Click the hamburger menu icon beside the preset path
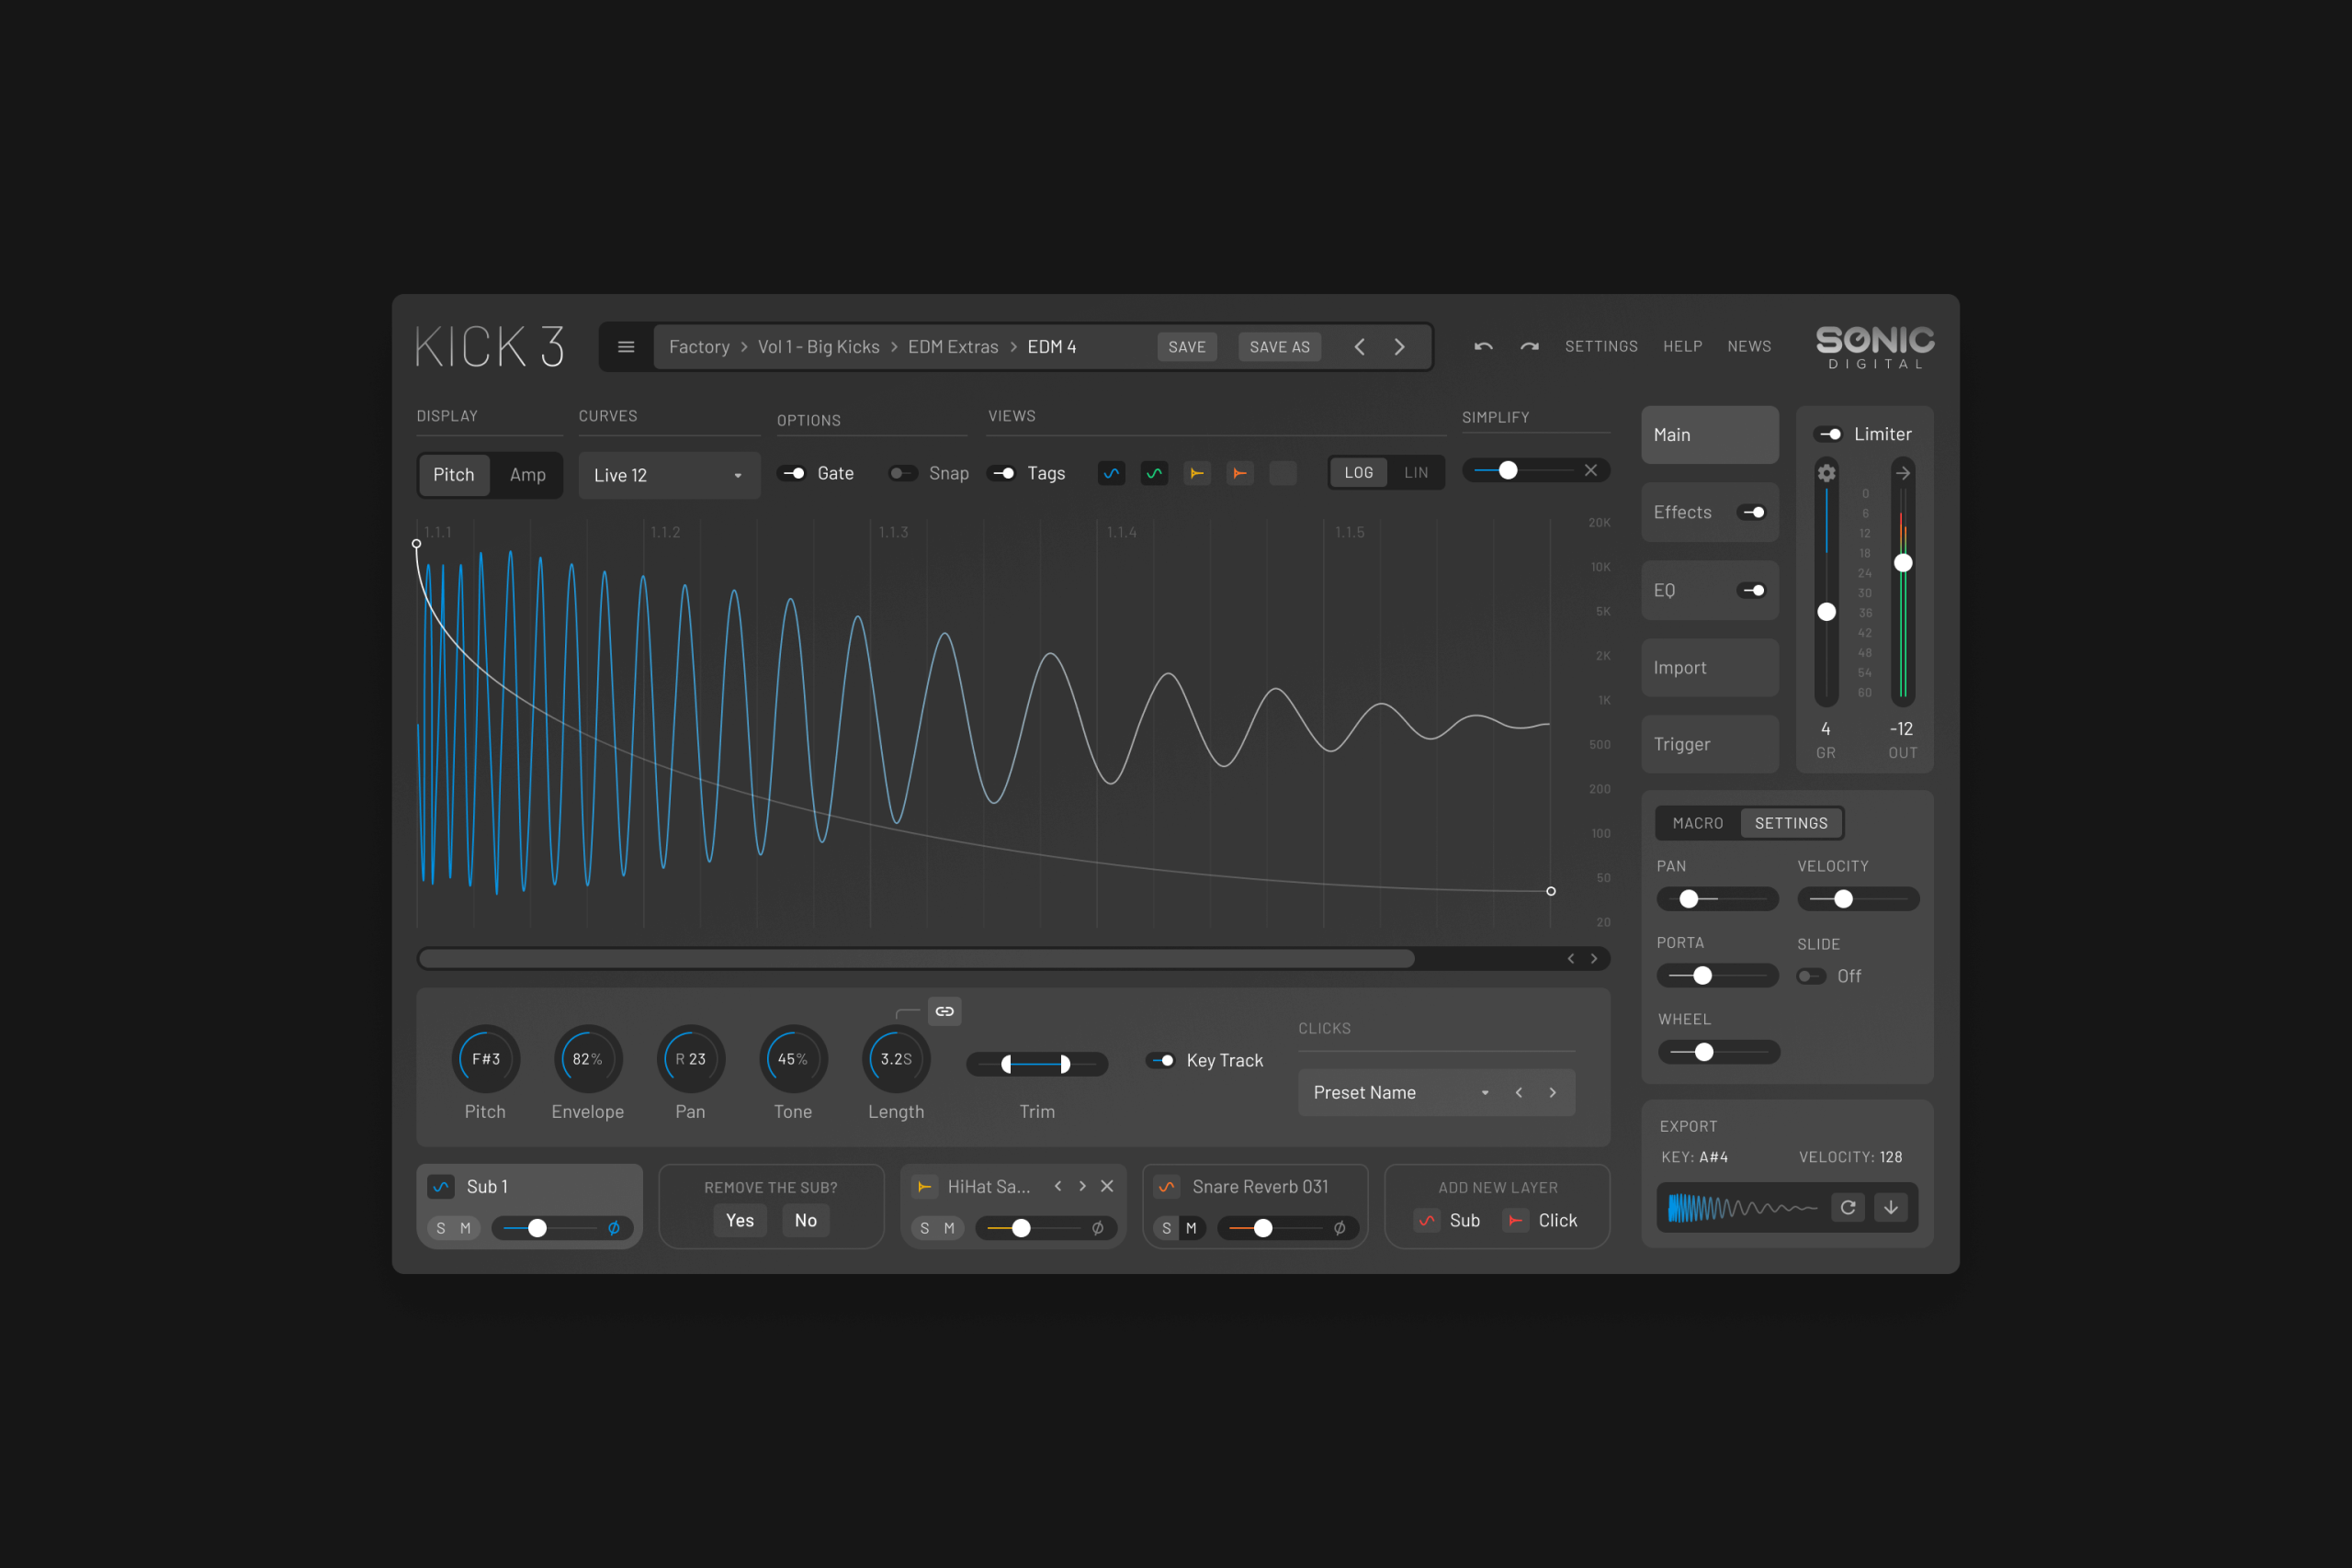 coord(626,347)
